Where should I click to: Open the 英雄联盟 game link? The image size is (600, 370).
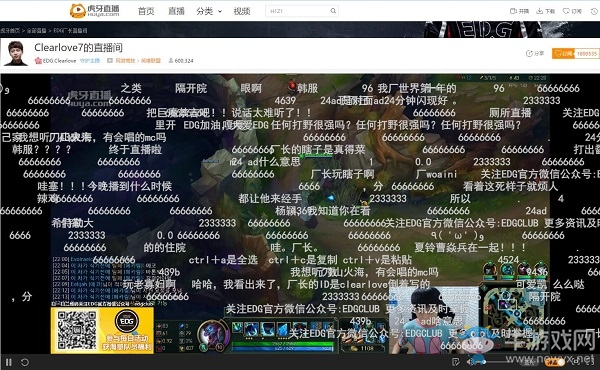coord(151,60)
